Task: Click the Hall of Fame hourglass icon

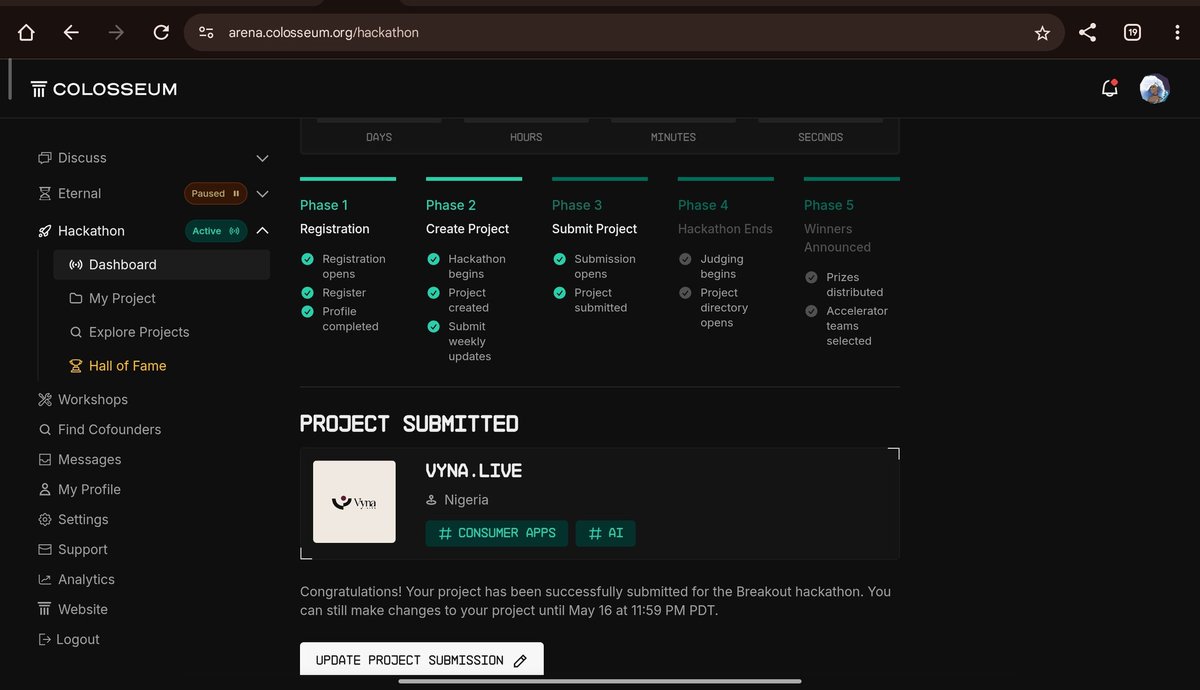Action: coord(76,366)
